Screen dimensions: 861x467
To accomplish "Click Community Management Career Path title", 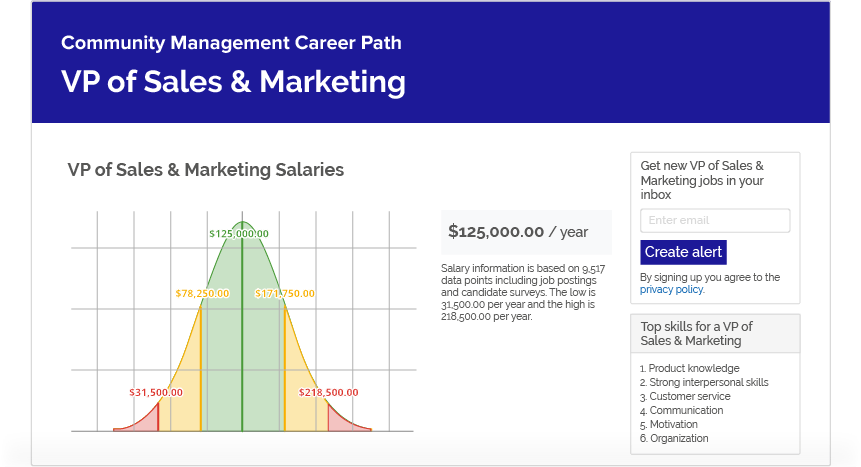I will pos(231,43).
